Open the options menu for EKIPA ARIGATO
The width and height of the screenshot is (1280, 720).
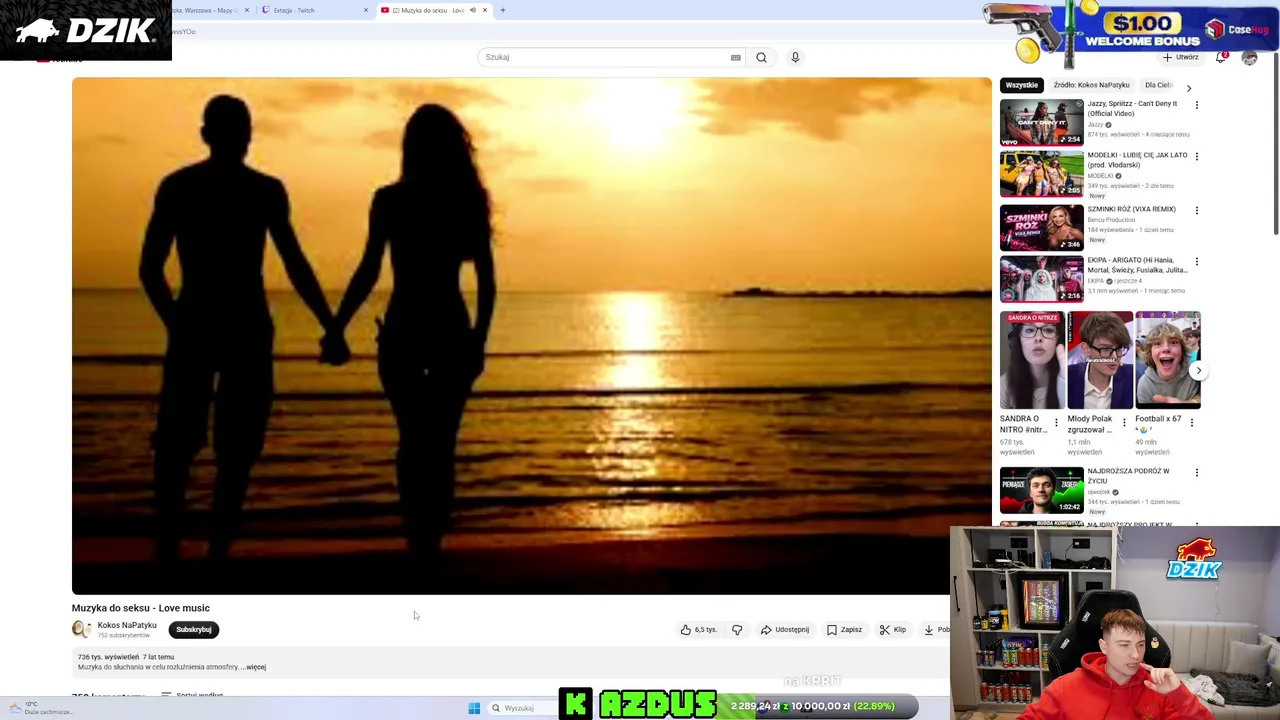(1196, 261)
